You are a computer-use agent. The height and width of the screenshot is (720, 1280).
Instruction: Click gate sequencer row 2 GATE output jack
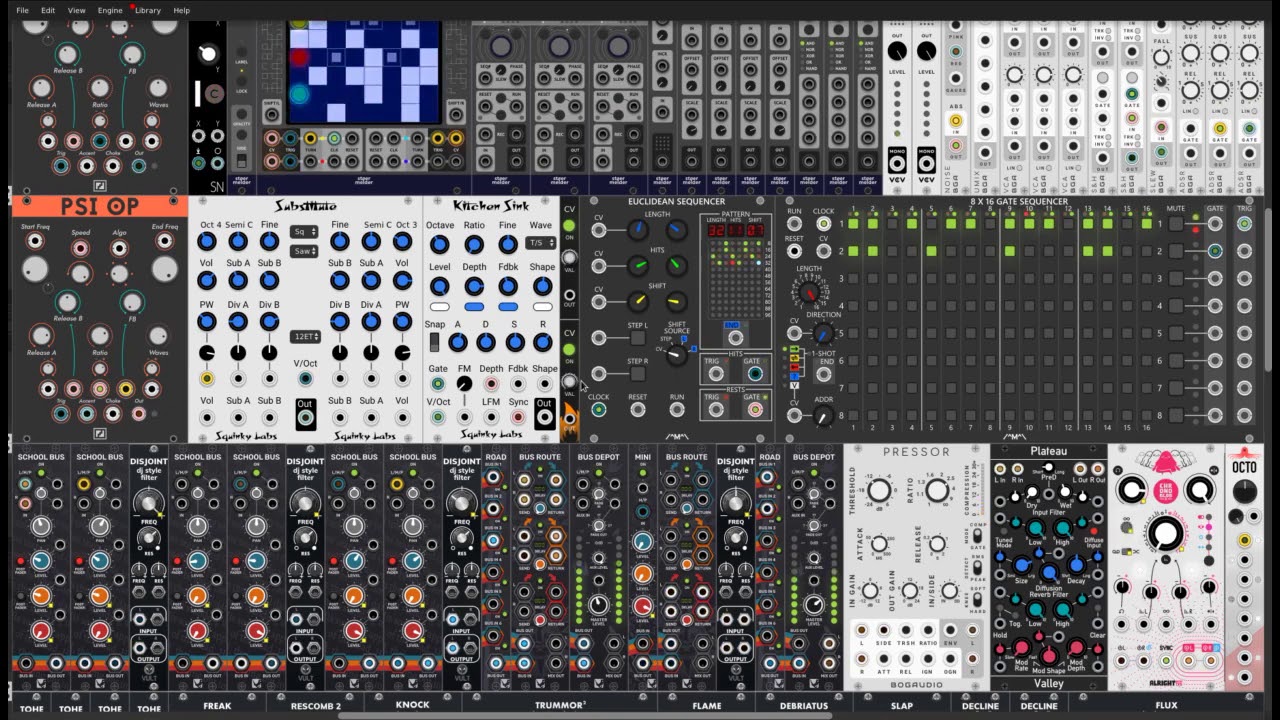pyautogui.click(x=1215, y=251)
